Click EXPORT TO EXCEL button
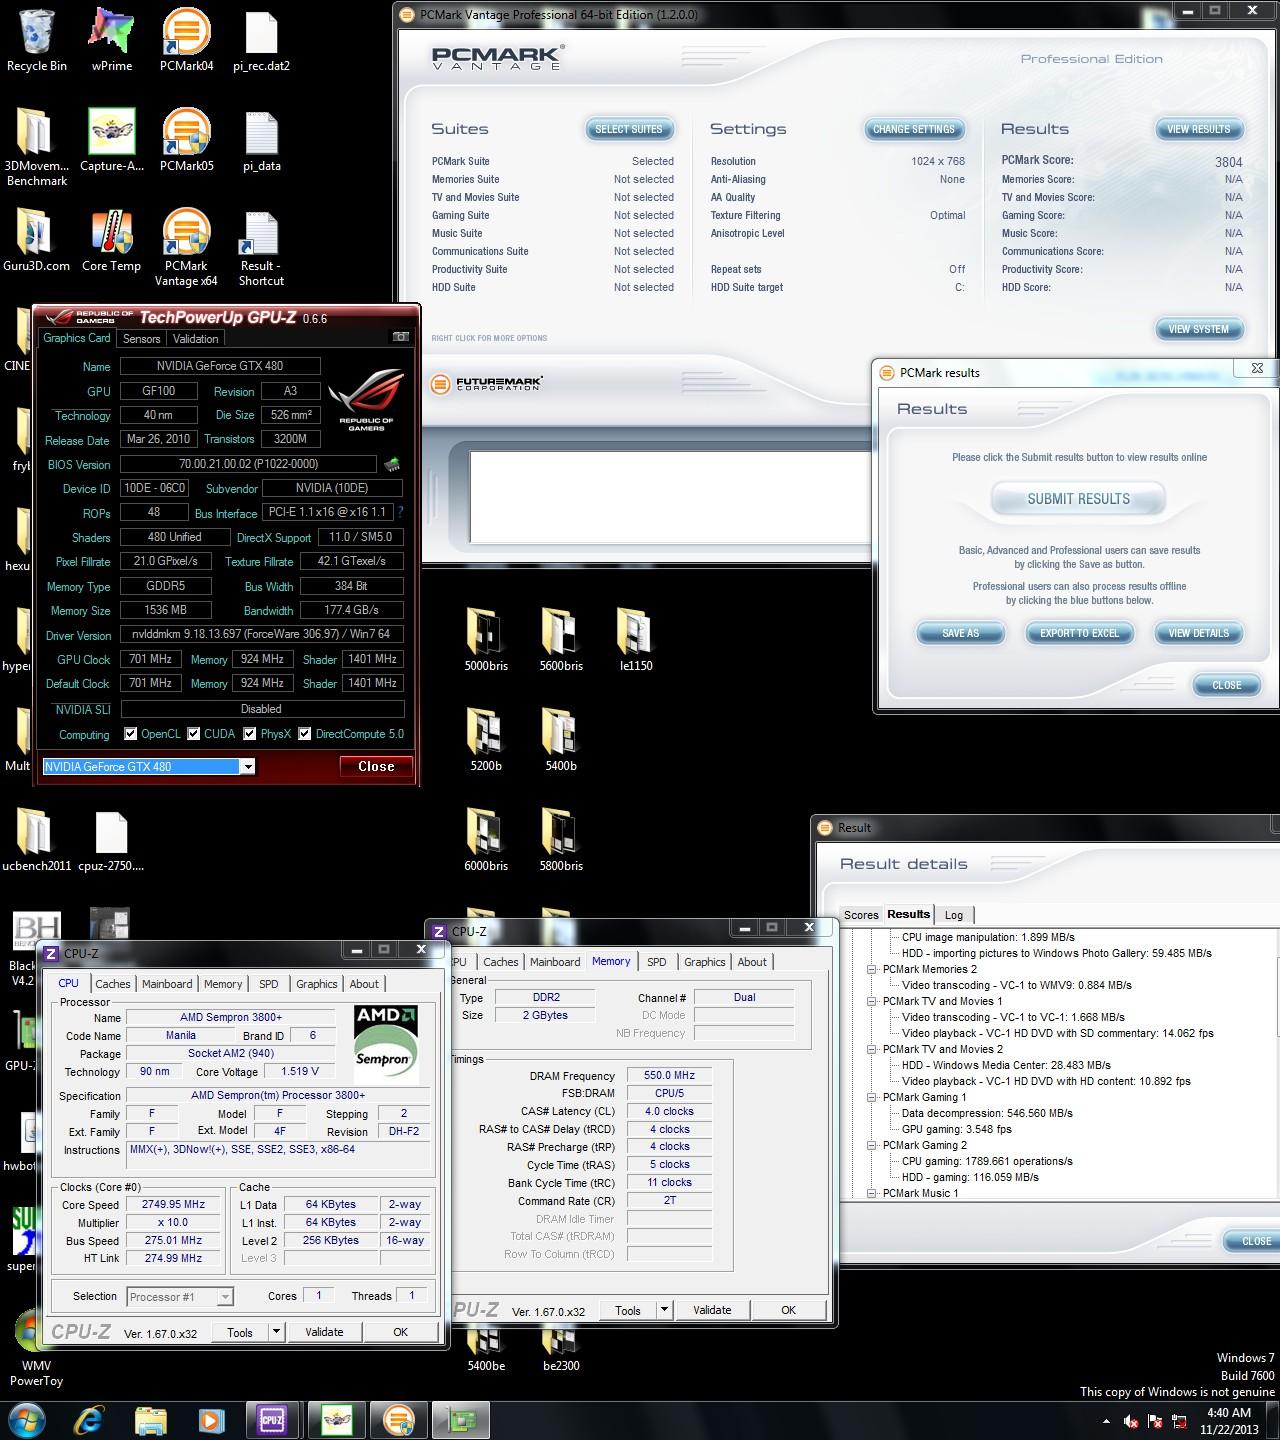 tap(1079, 633)
